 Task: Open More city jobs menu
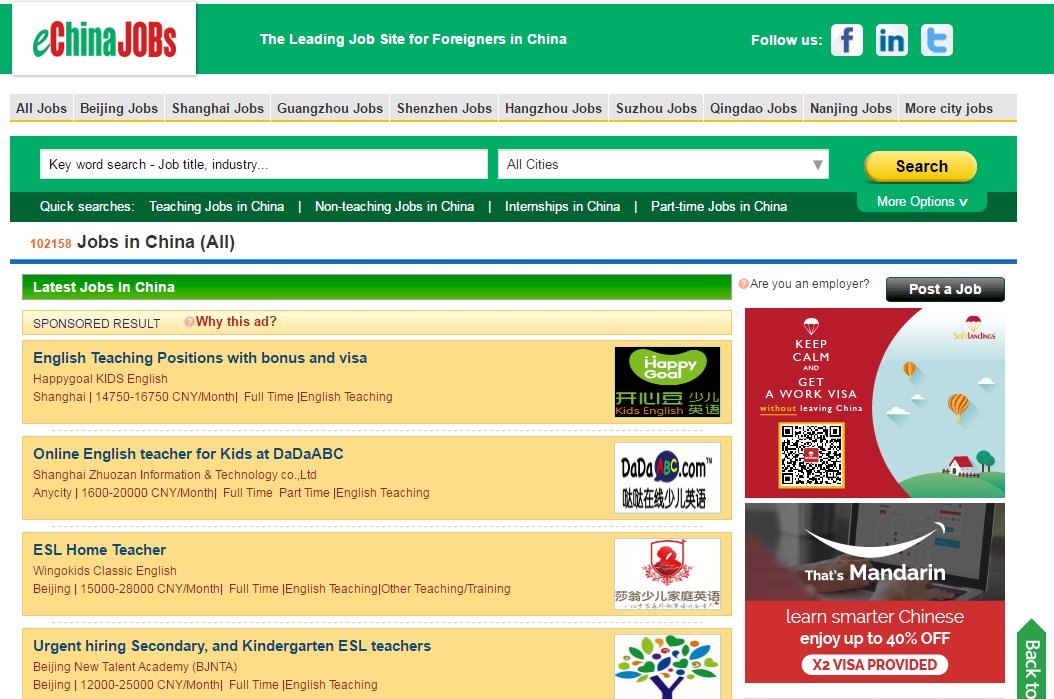pos(948,108)
